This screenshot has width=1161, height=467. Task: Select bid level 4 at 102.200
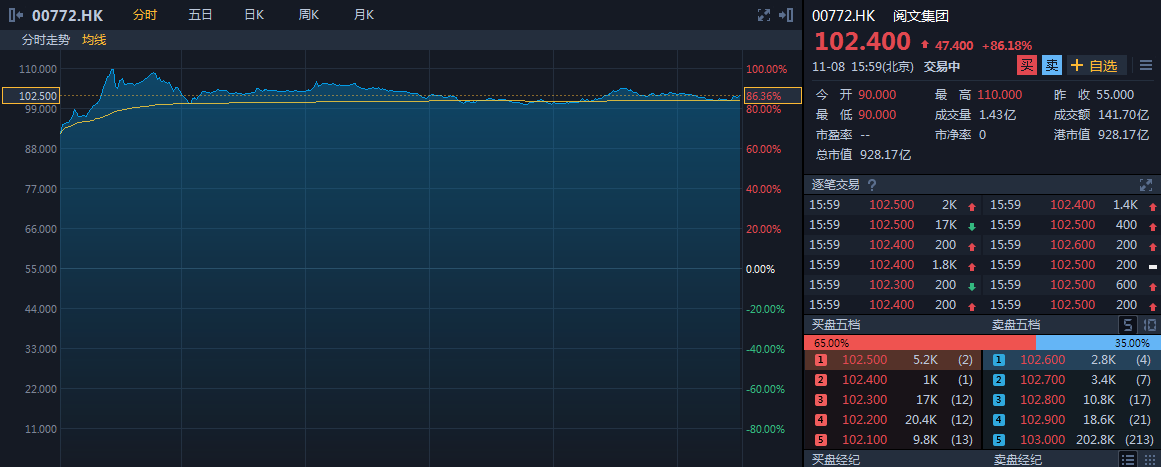(892, 420)
